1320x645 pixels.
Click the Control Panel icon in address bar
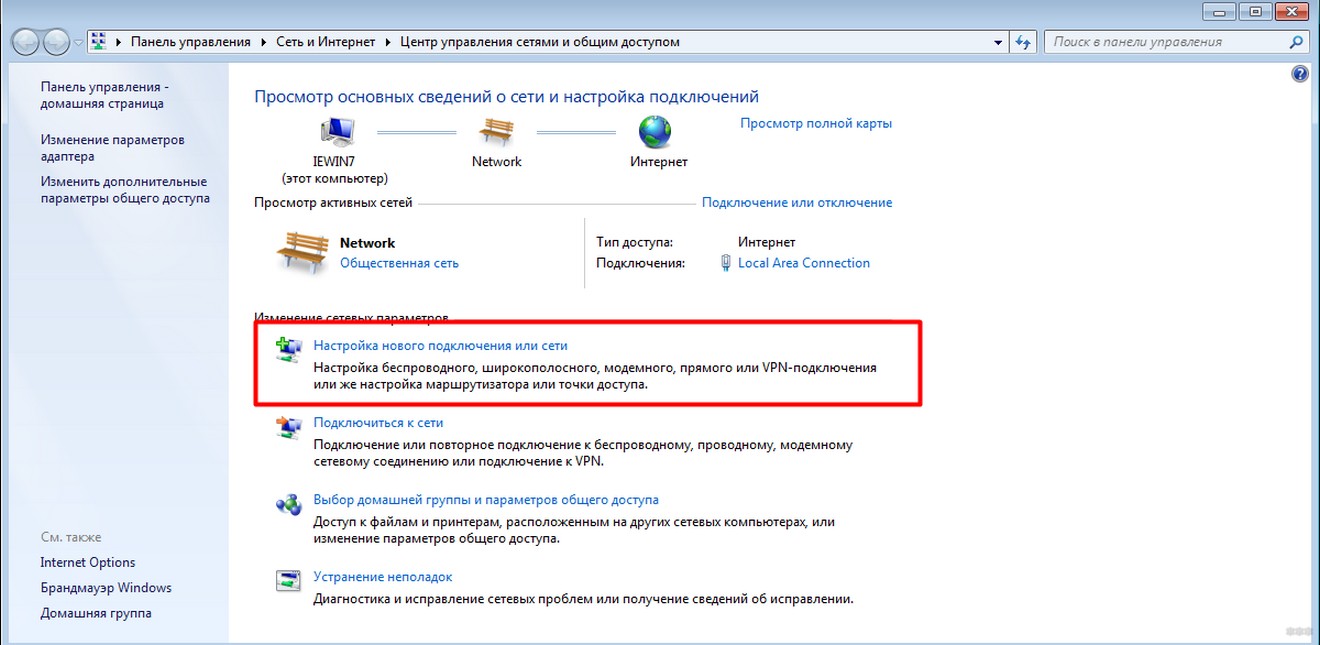click(99, 42)
